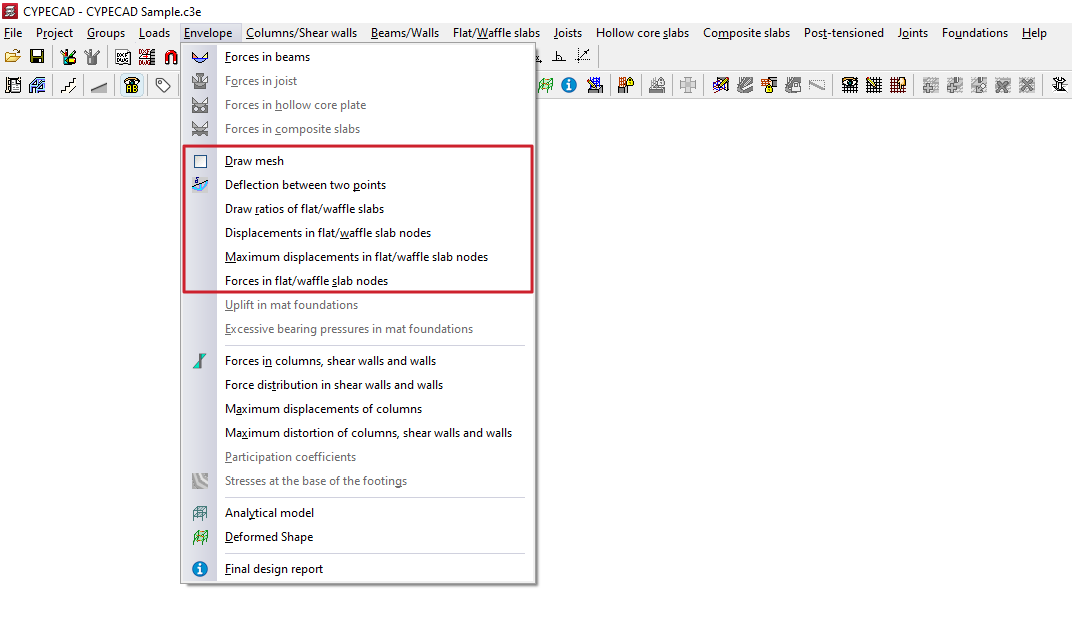
Task: Open the Project menu
Action: [54, 33]
